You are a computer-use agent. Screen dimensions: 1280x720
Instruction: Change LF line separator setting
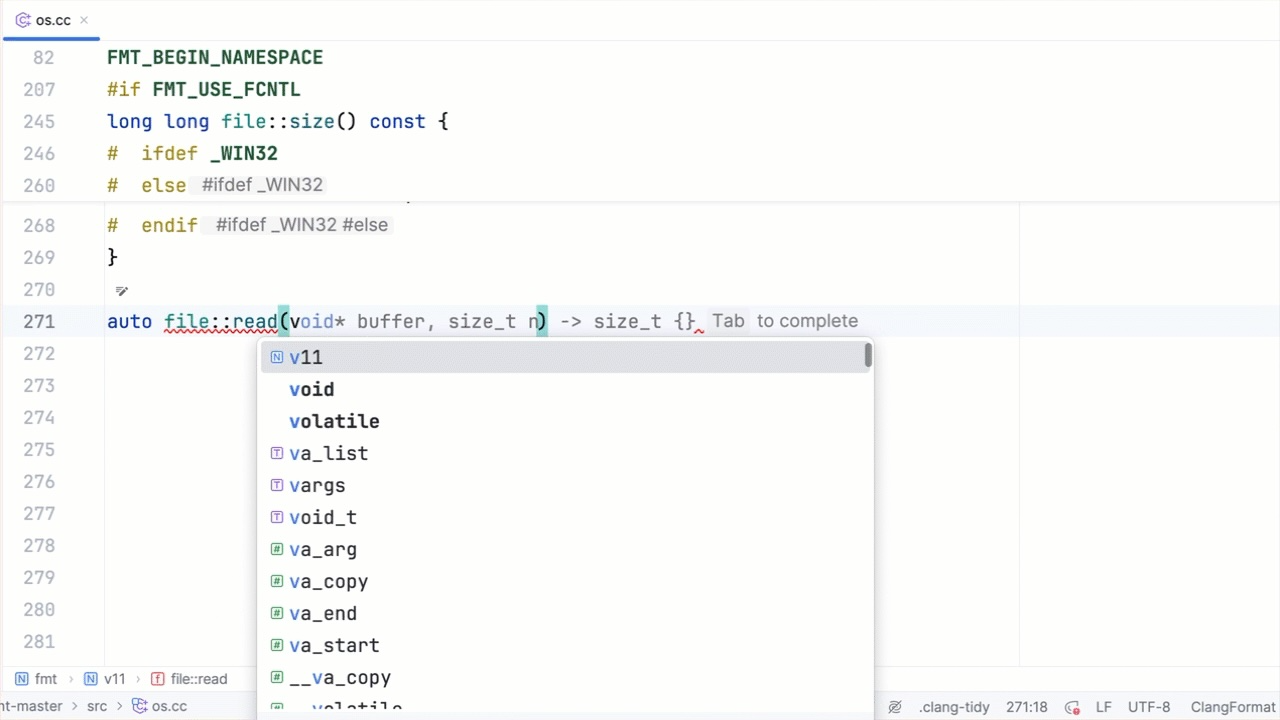point(1103,707)
